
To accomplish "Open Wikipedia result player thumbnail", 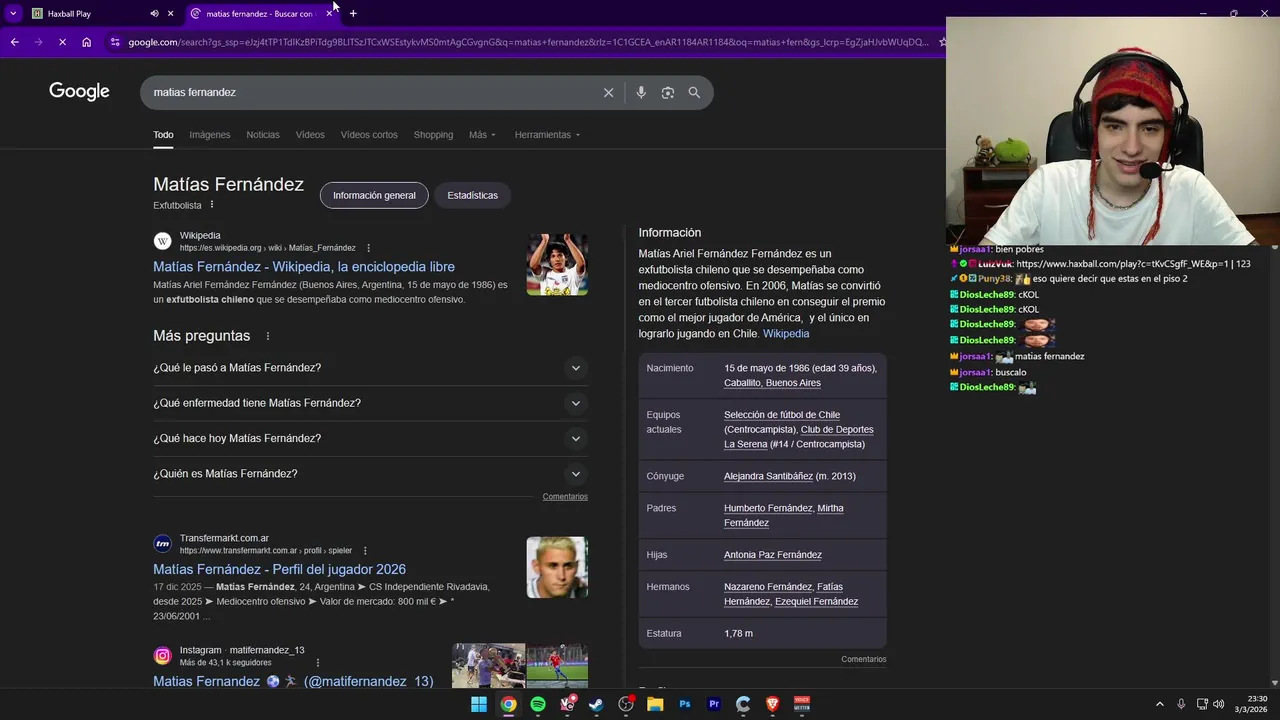I will coord(557,265).
